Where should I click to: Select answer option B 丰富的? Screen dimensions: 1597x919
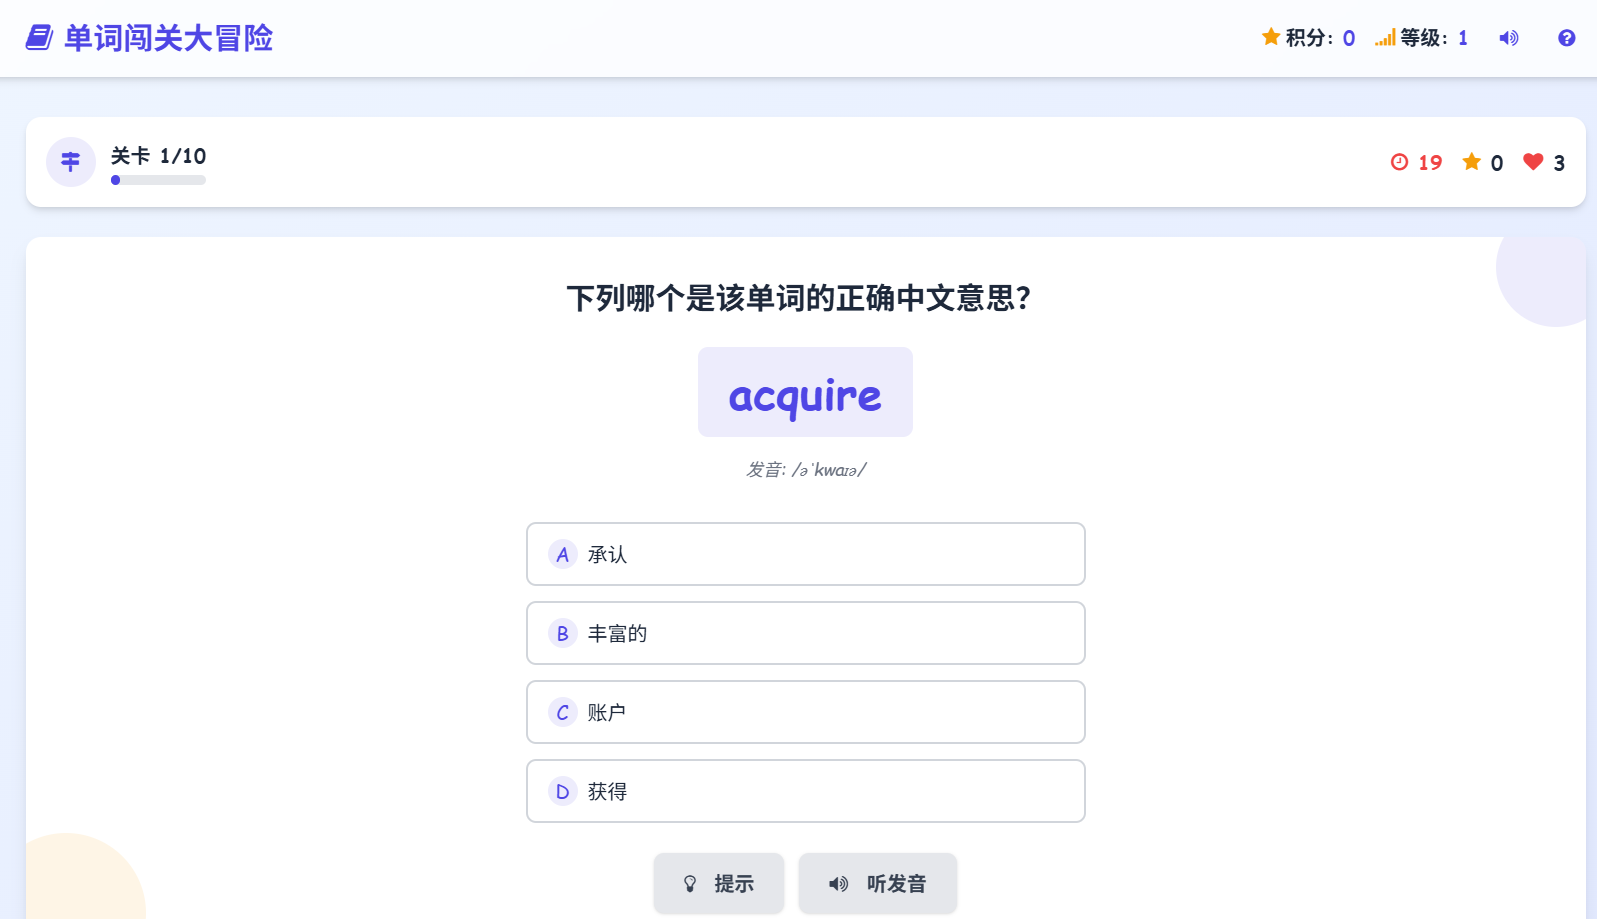pos(806,633)
